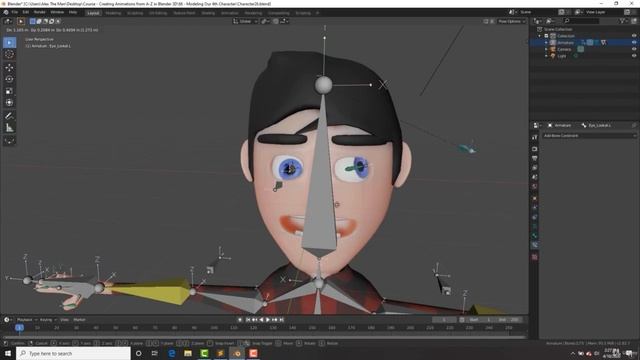The height and width of the screenshot is (360, 640).
Task: Activate the Cursor tool
Action: (9, 54)
